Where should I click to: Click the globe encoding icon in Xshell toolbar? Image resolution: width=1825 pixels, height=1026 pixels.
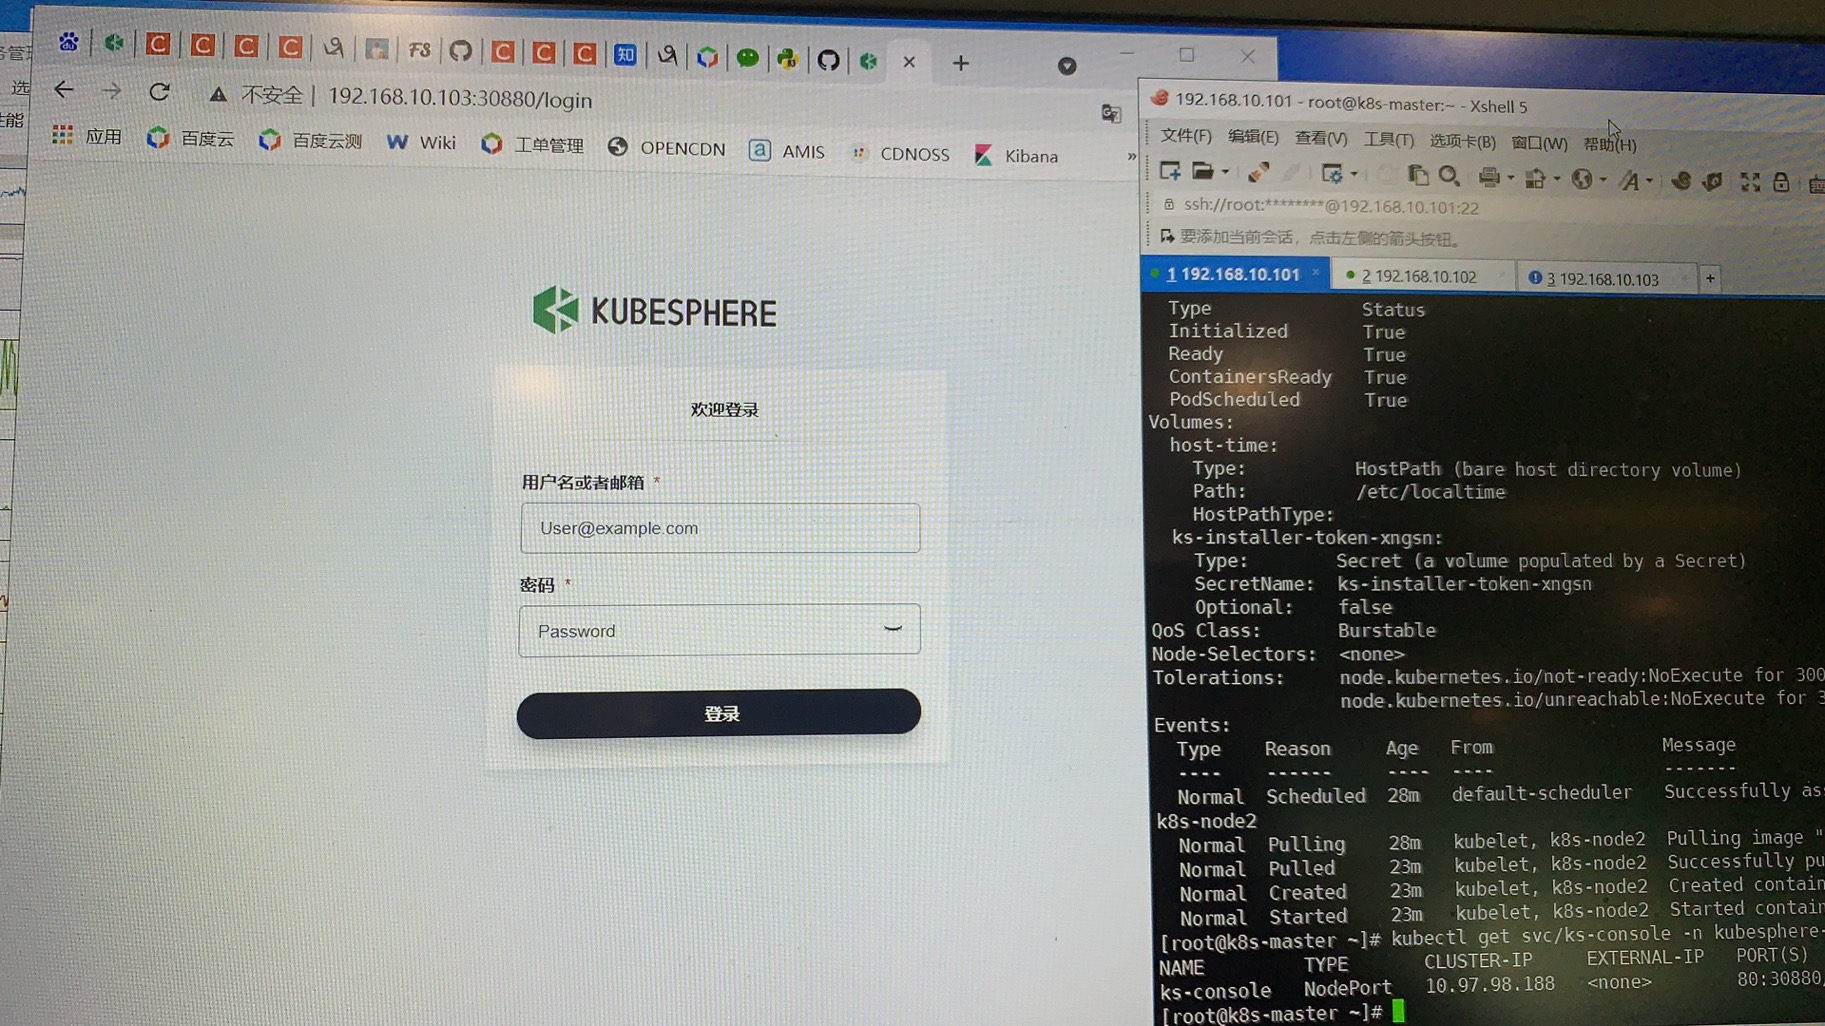pos(1581,179)
